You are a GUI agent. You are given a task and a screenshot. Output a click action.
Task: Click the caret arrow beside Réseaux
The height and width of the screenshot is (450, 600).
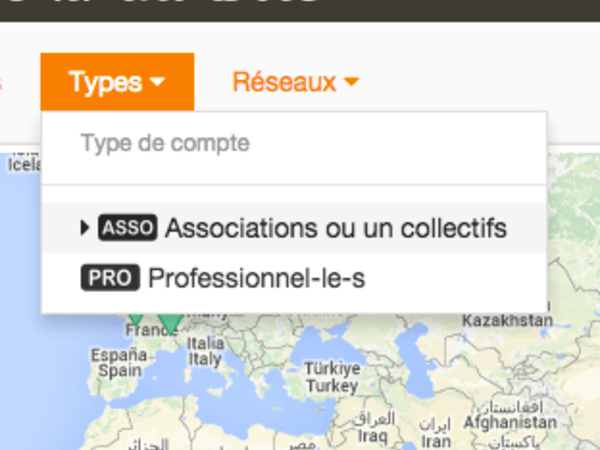tap(350, 83)
